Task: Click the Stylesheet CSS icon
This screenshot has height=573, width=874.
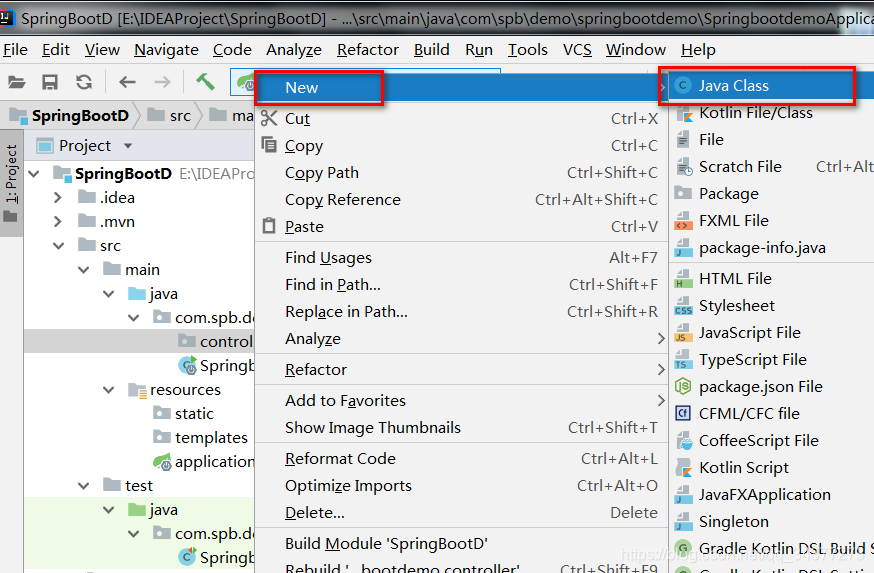Action: pyautogui.click(x=683, y=305)
